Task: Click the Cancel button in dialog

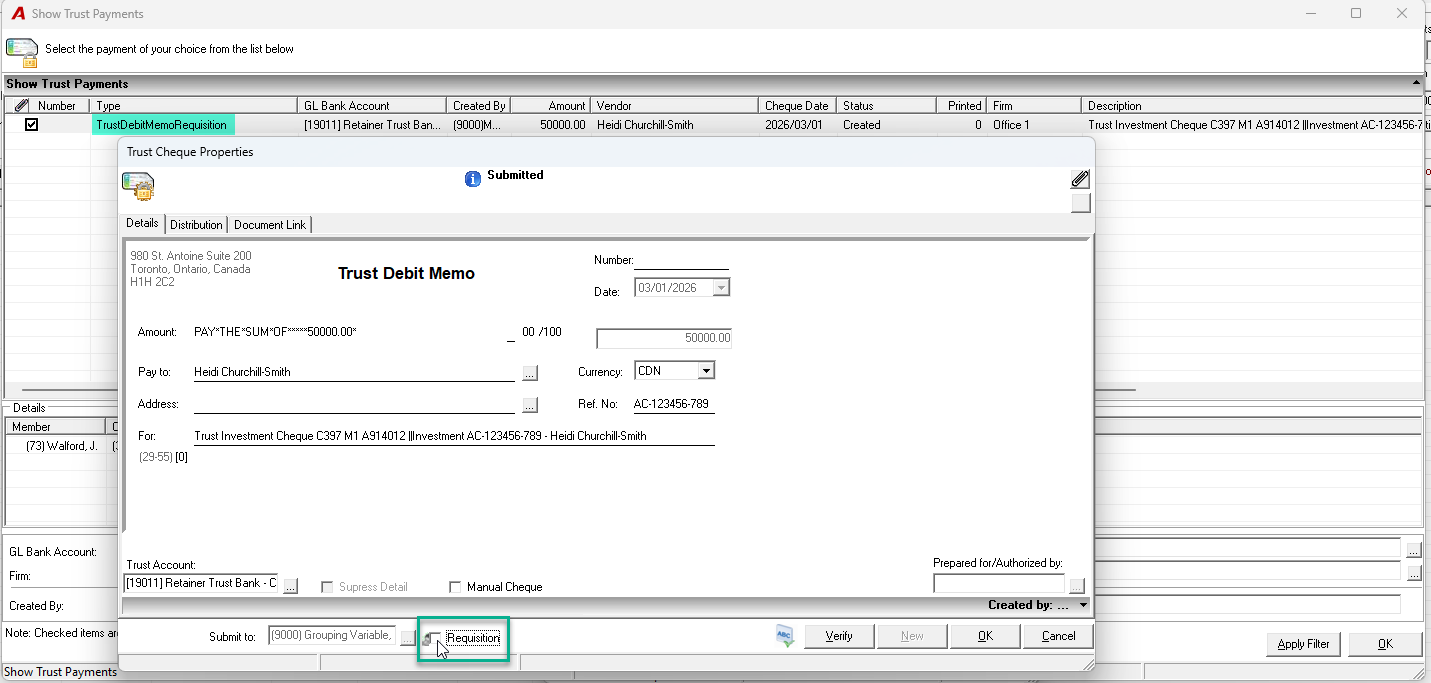Action: pos(1058,636)
